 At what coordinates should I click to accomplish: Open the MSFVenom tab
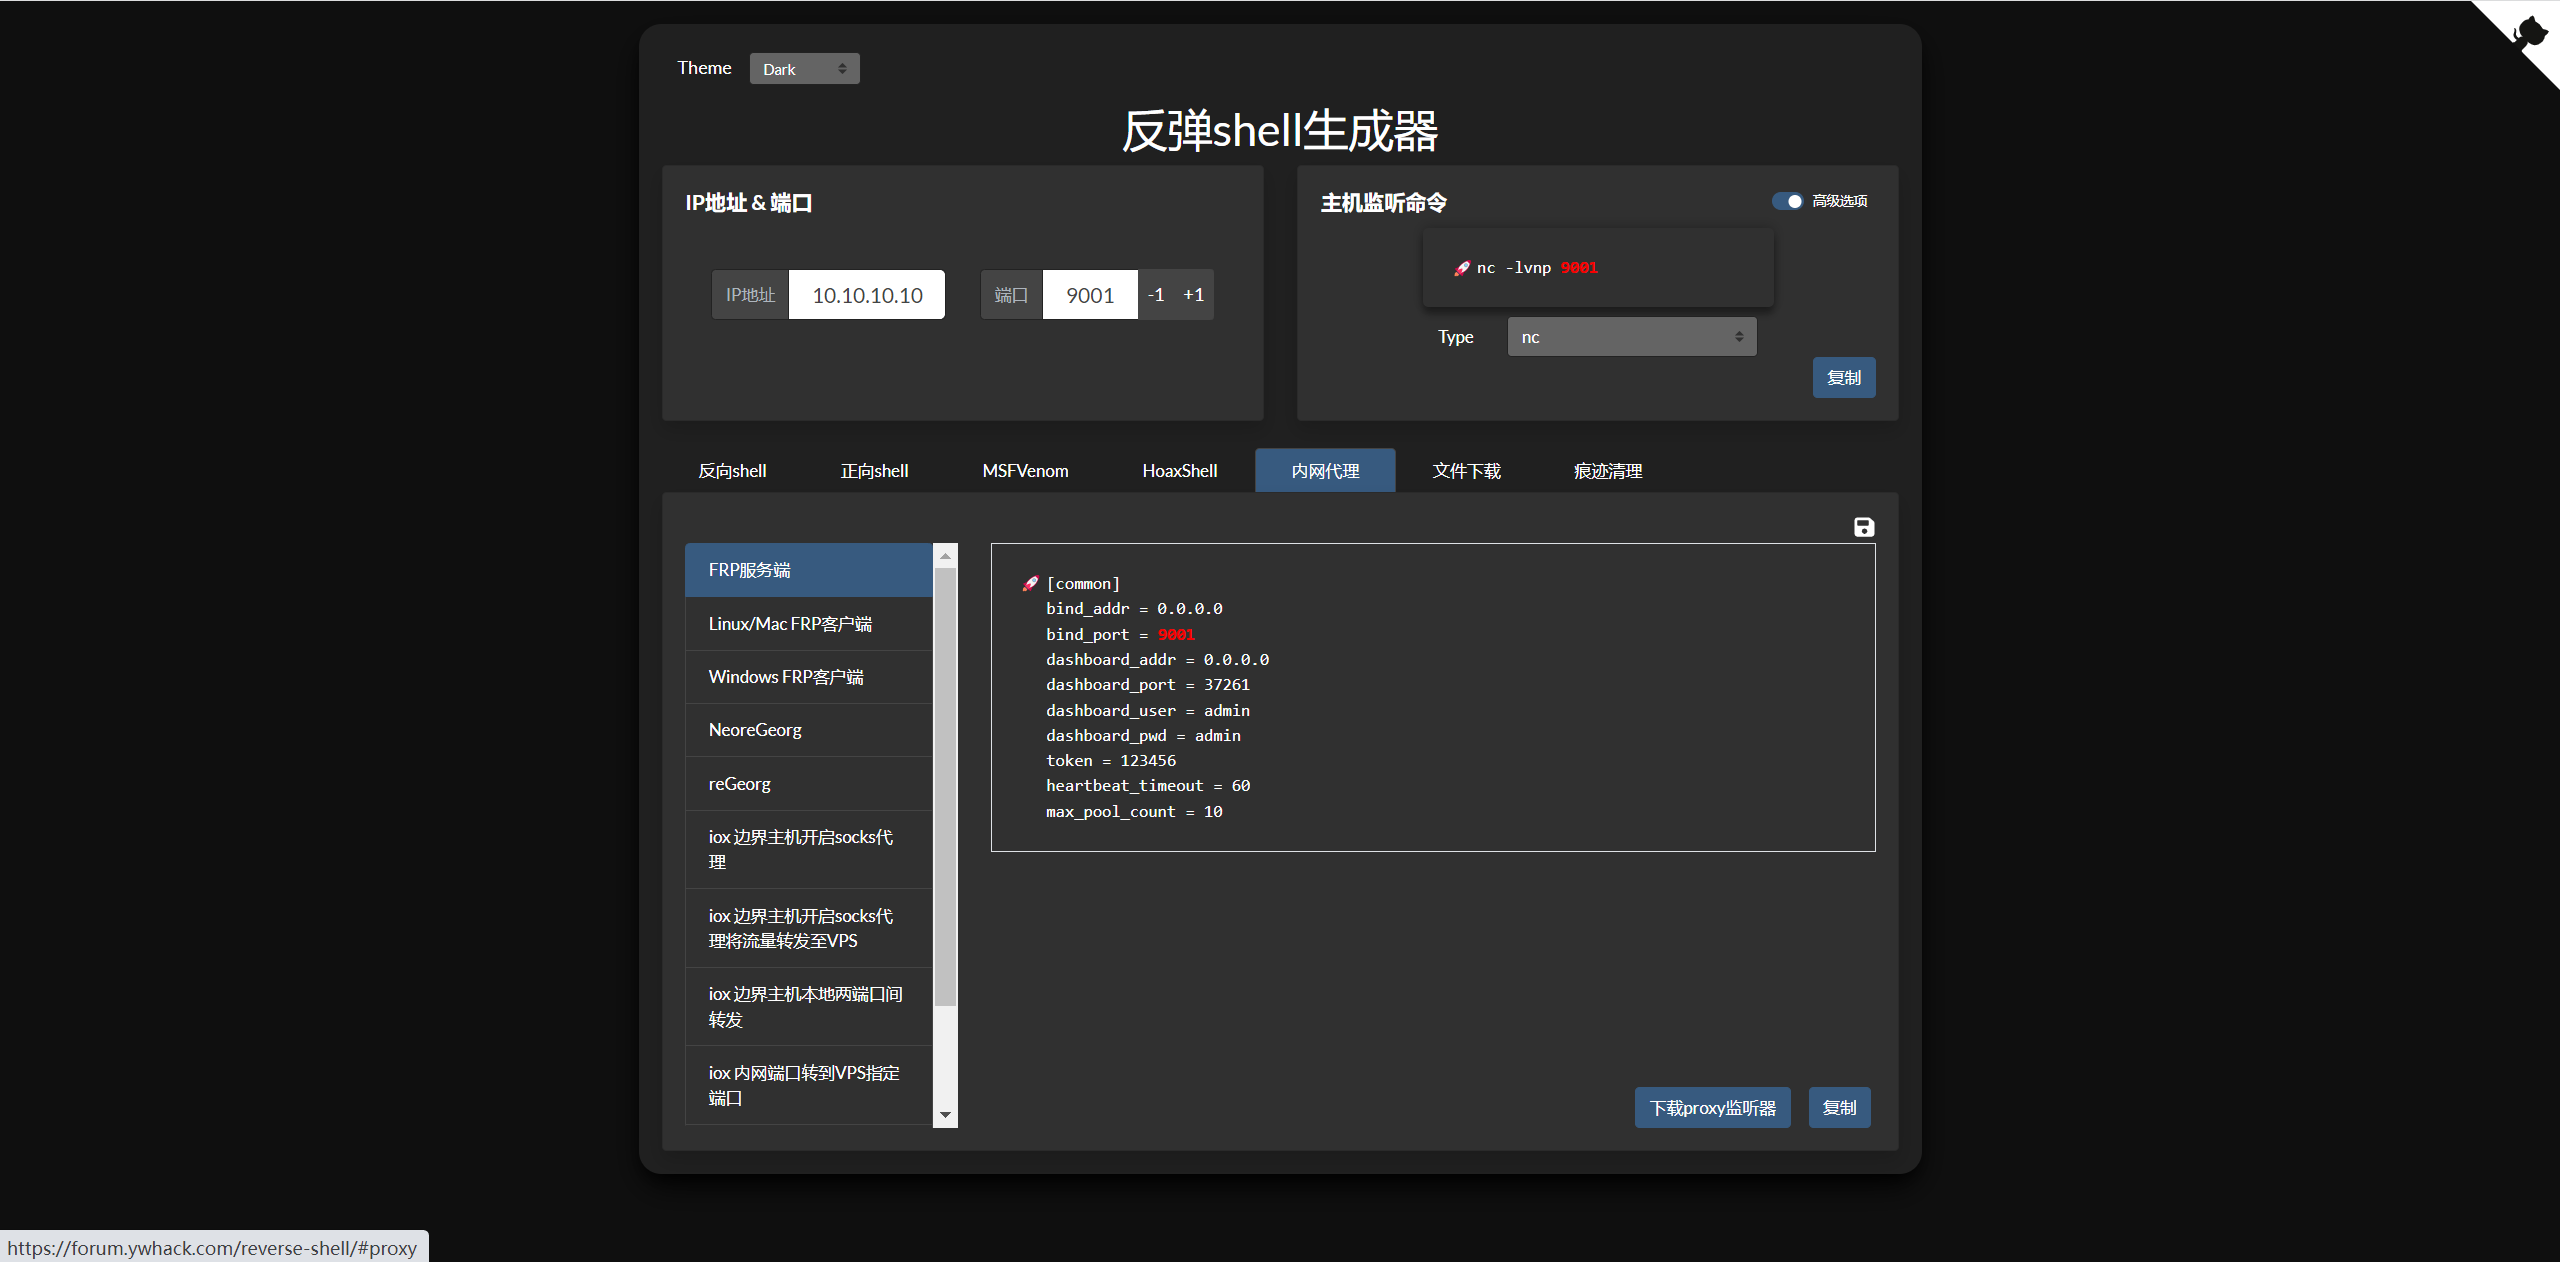point(1025,471)
